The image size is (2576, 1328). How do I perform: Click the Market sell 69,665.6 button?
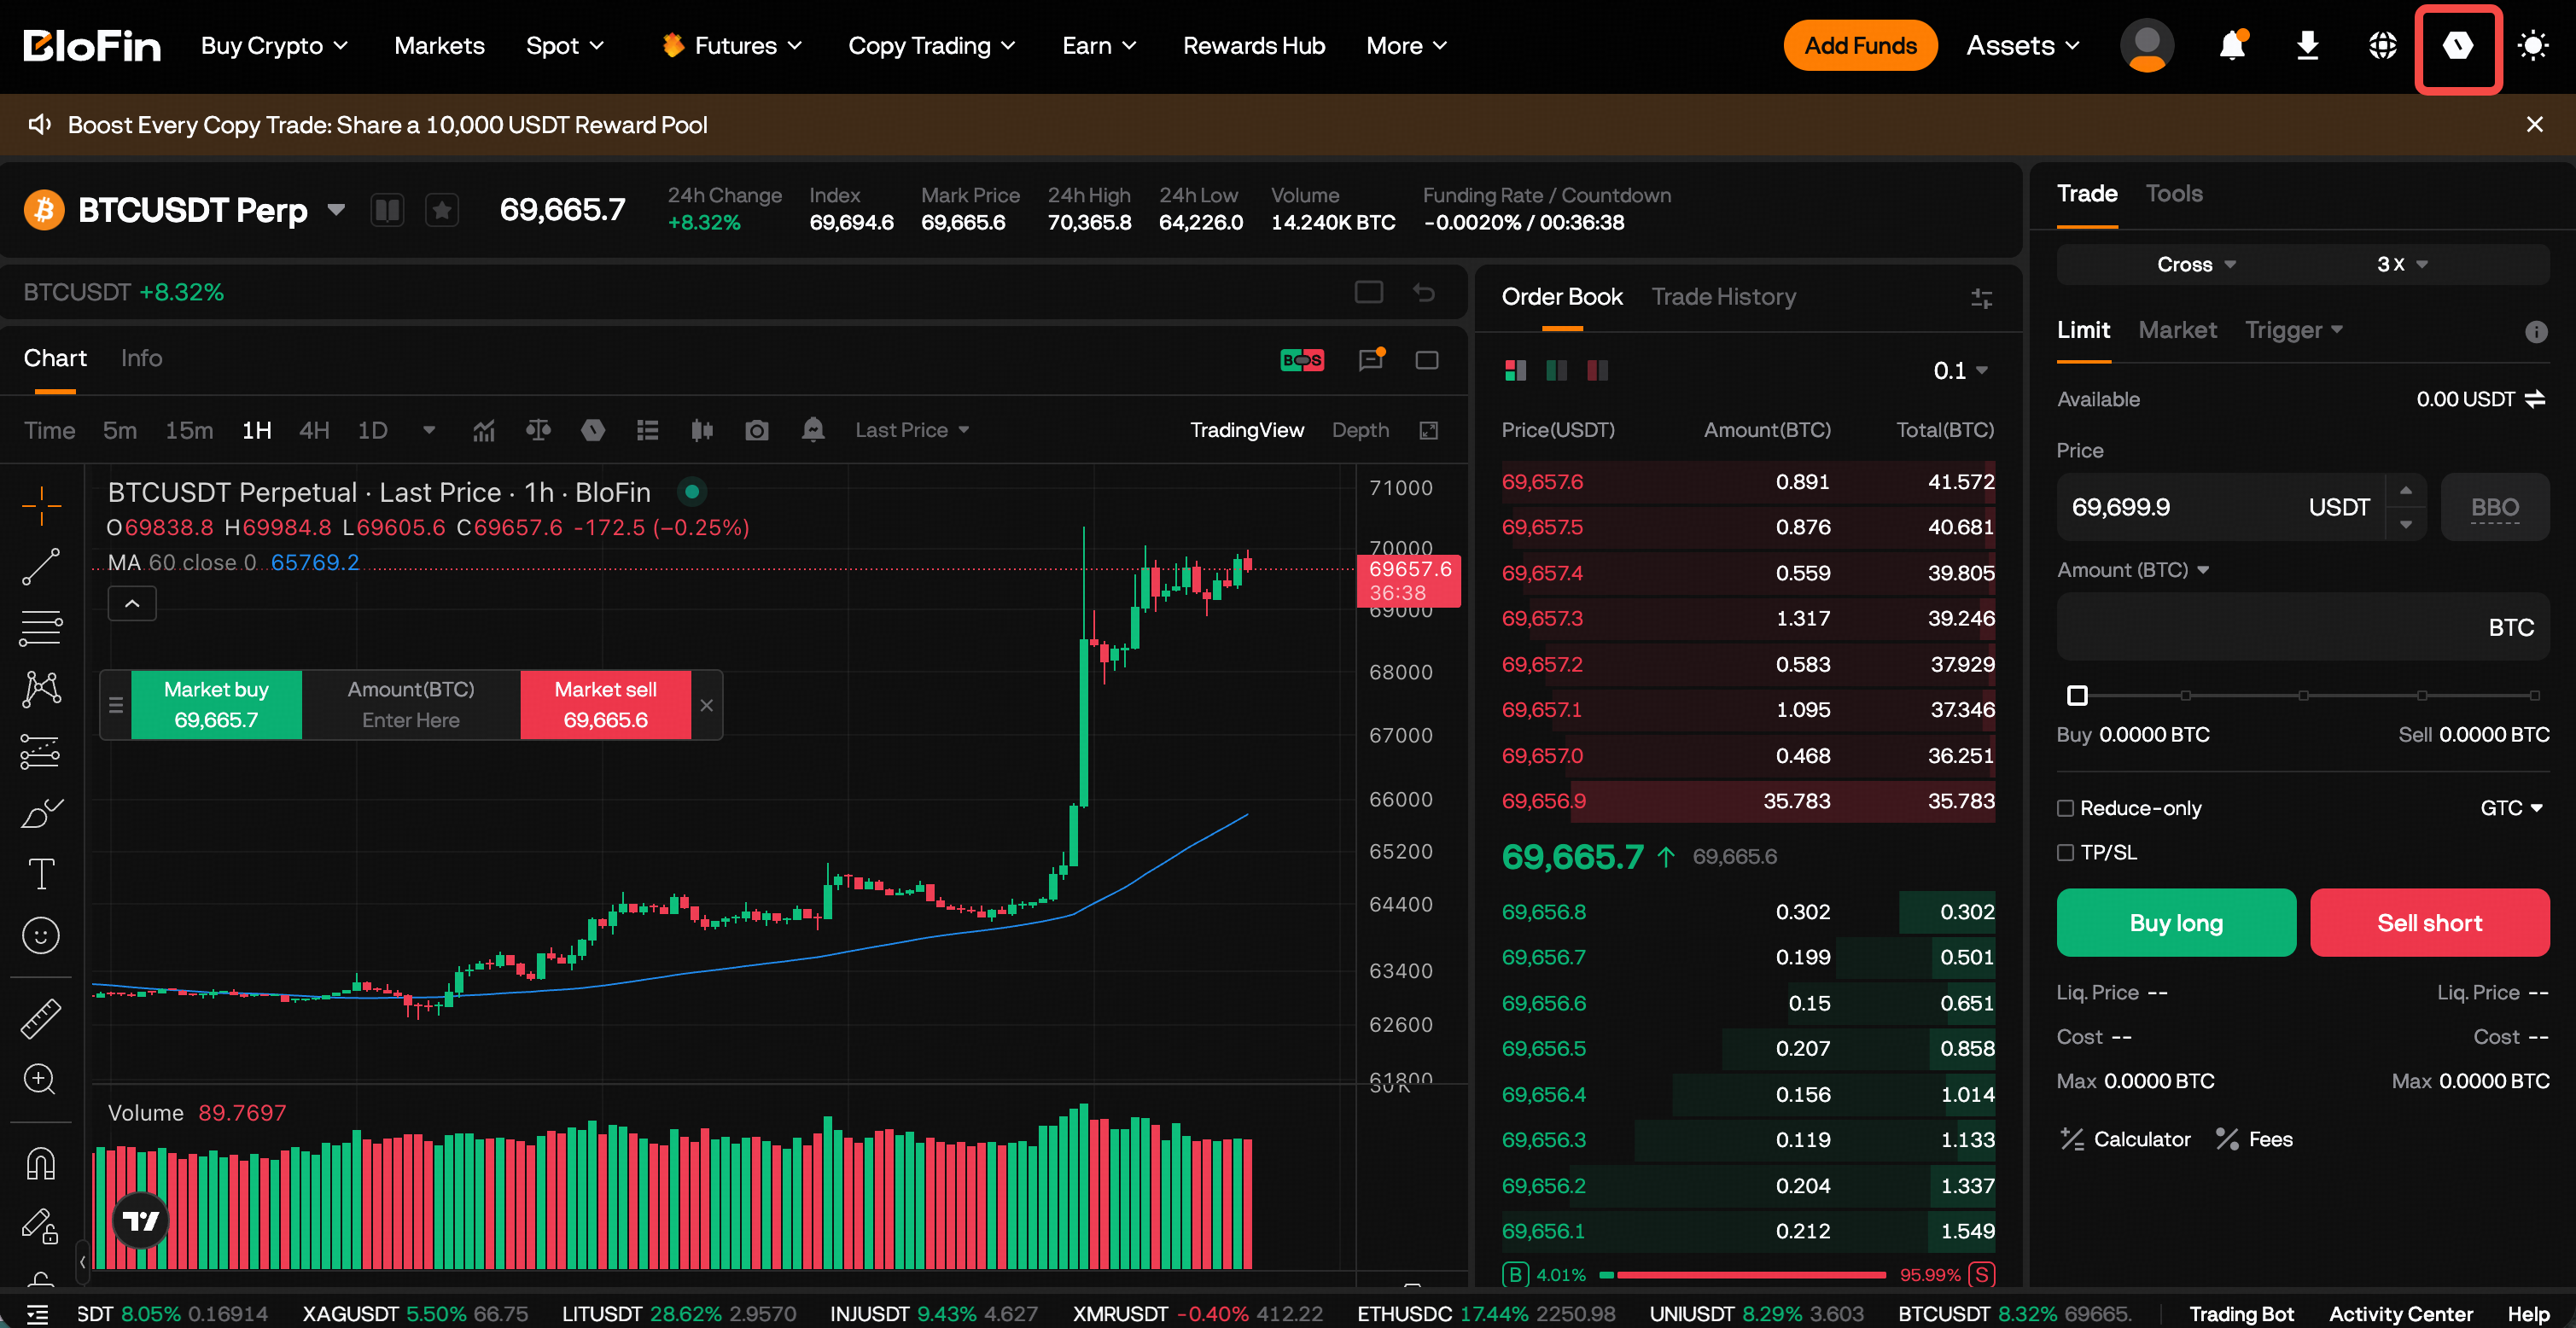[605, 705]
